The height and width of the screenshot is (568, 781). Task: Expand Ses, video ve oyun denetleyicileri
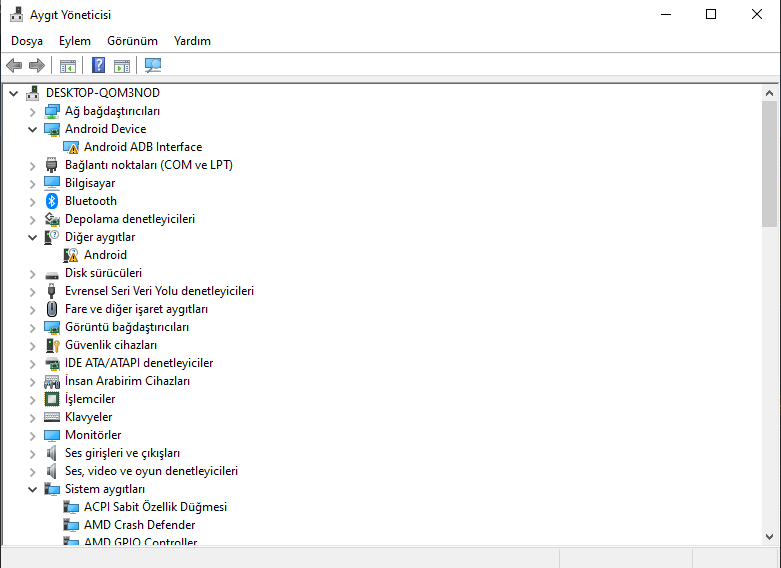[32, 471]
